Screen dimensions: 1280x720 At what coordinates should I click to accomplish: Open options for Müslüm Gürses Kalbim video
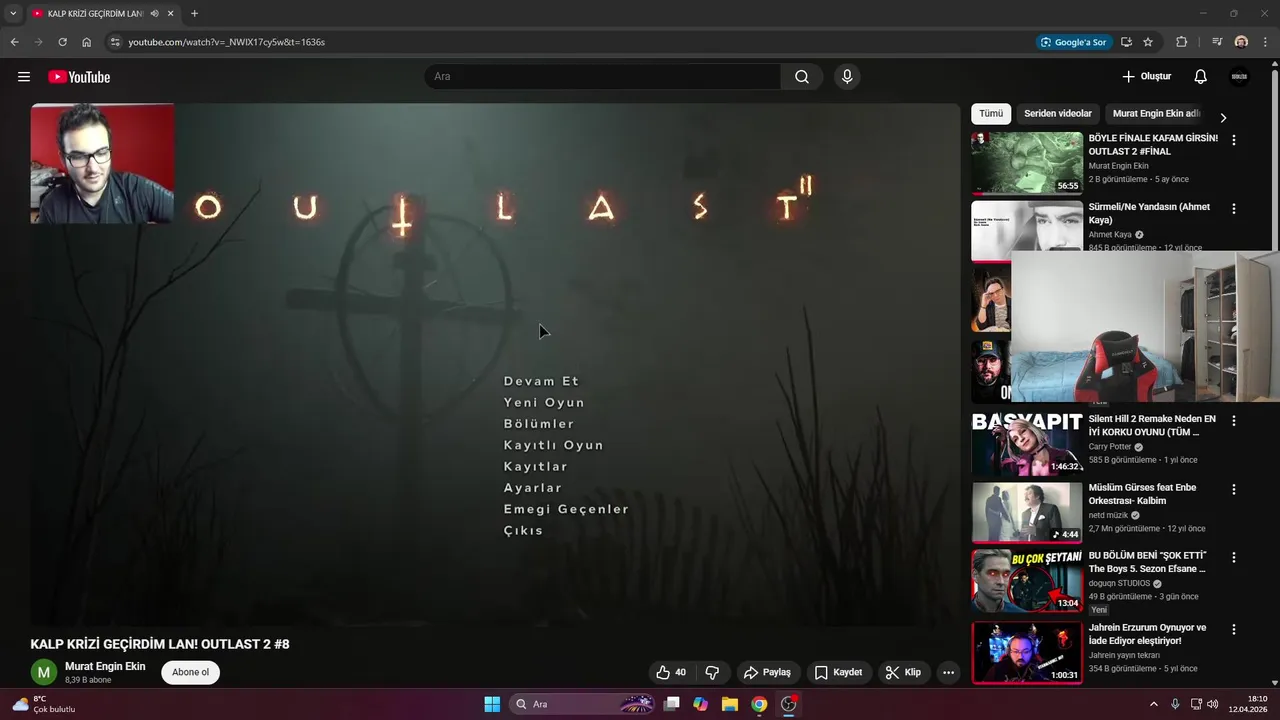(x=1233, y=489)
